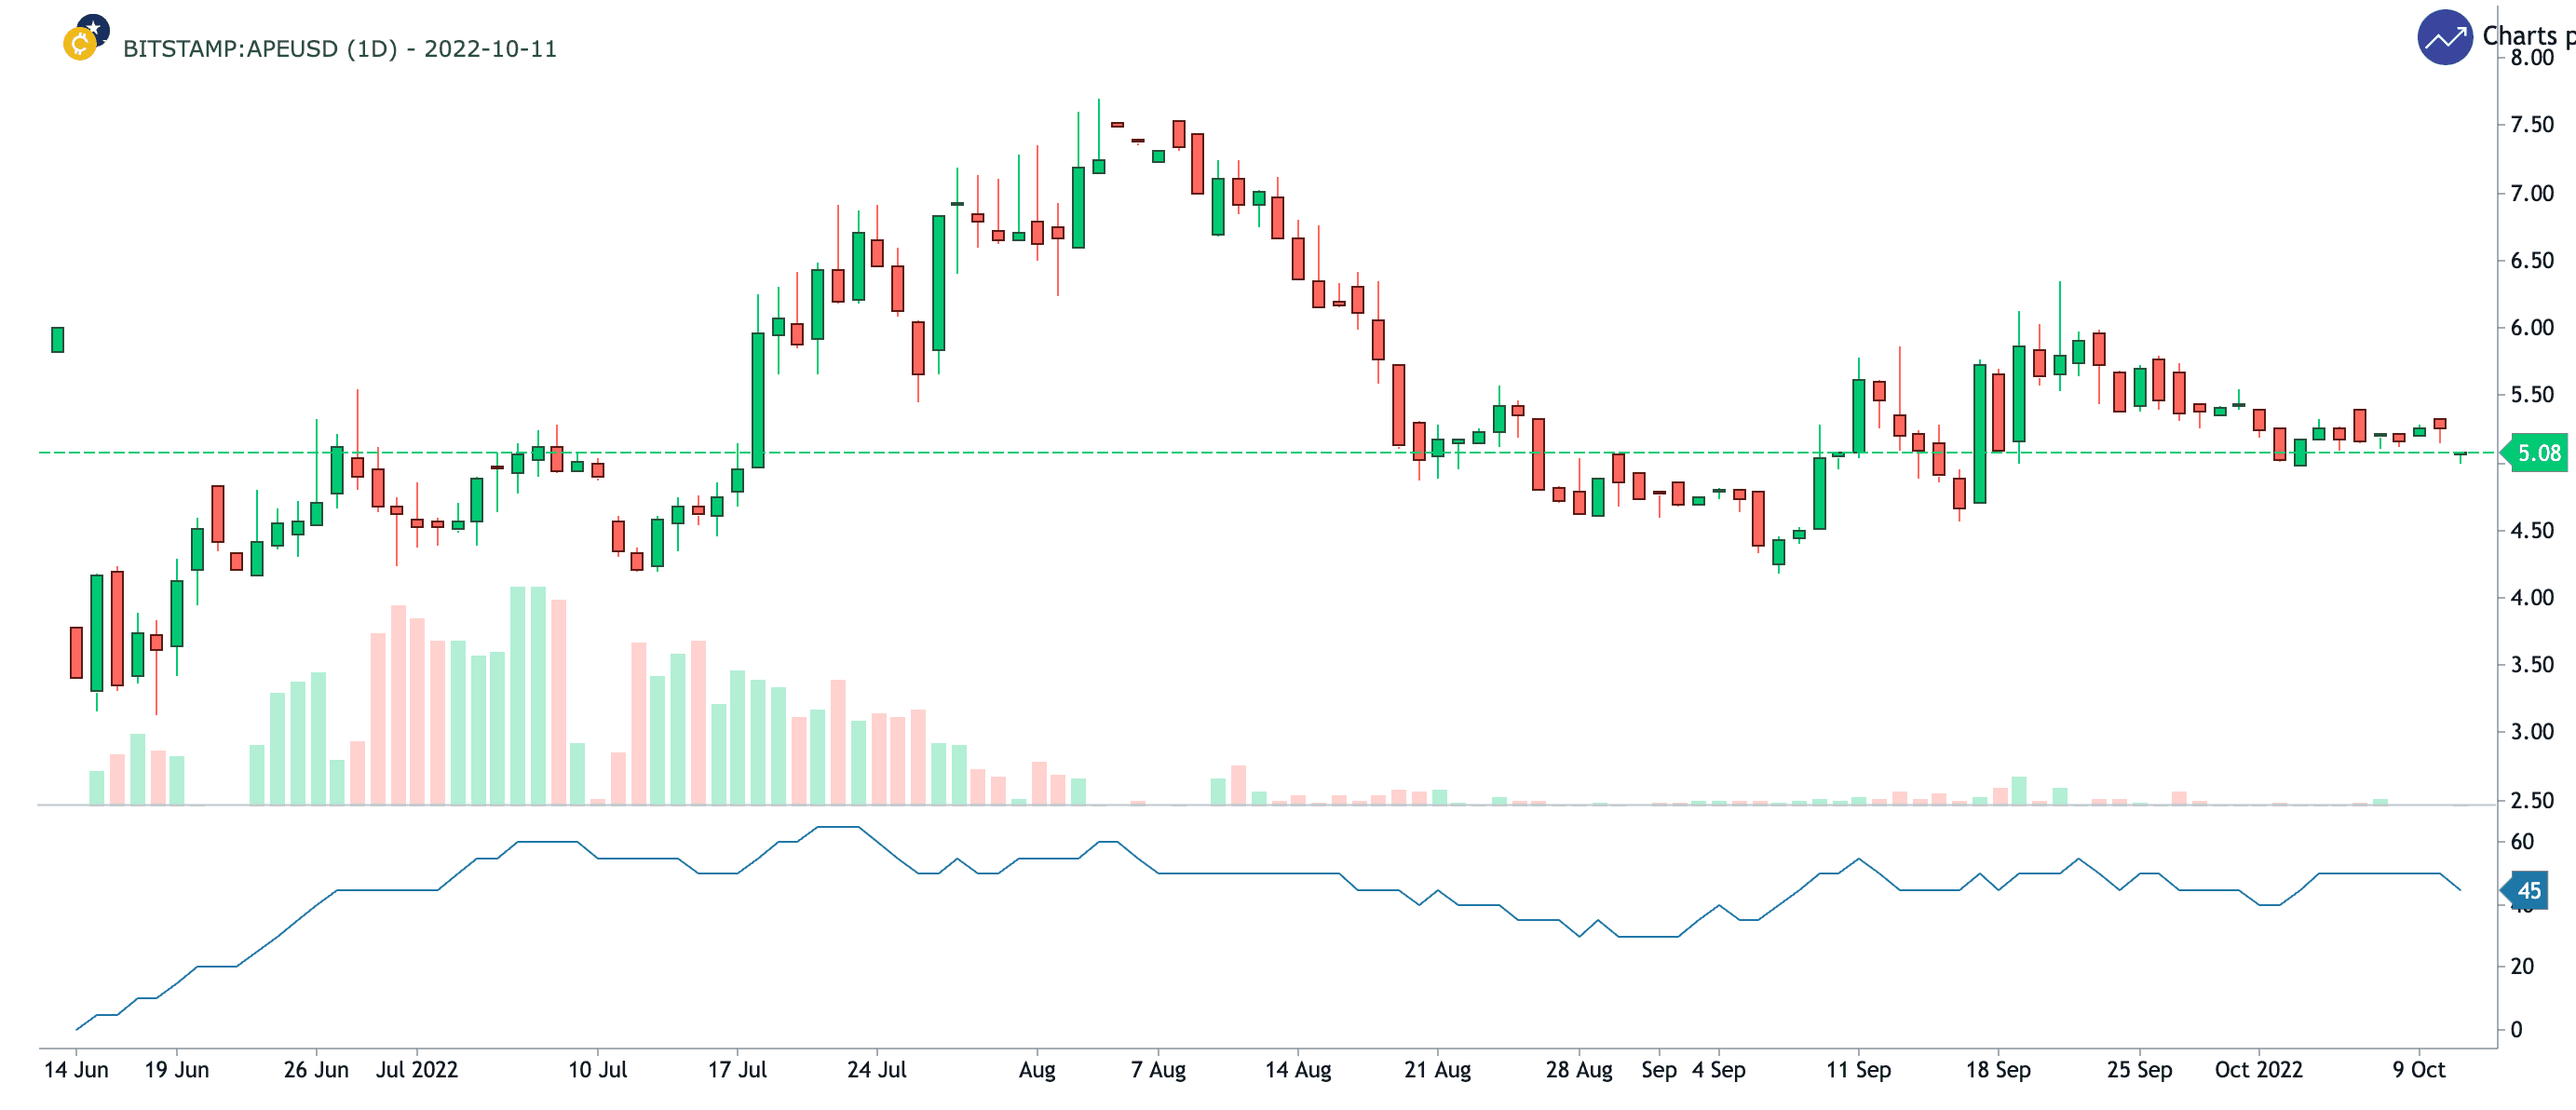
Task: Click the 7.50 price axis label
Action: 2531,125
